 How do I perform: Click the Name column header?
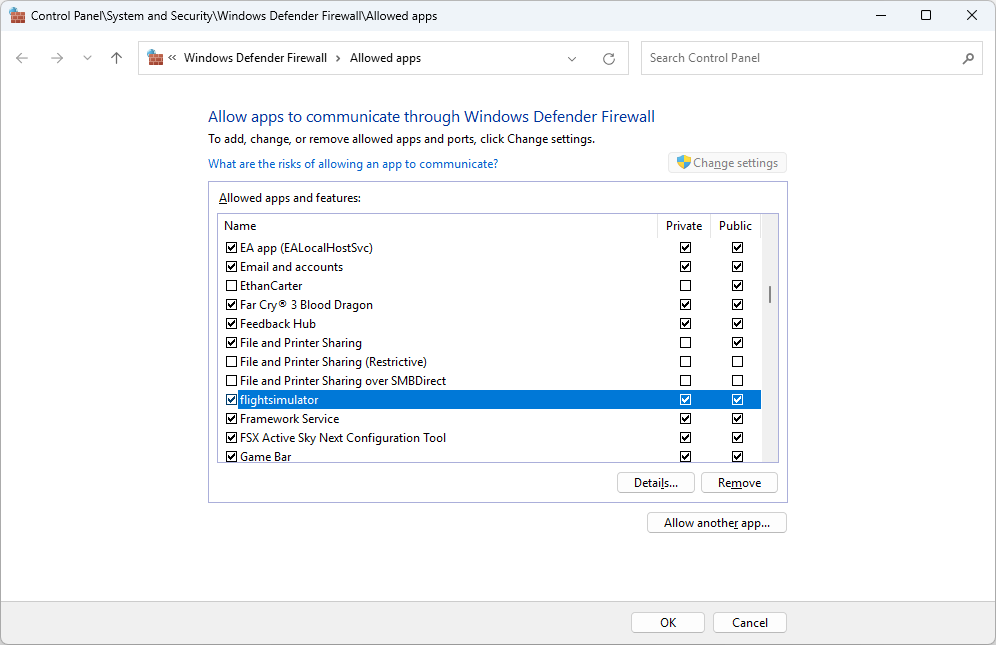click(x=437, y=226)
